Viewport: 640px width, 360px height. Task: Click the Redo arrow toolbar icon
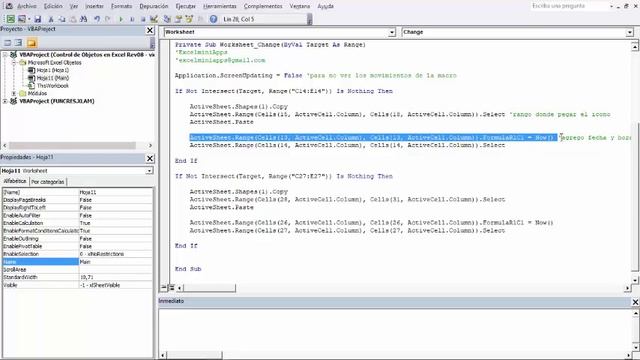tap(108, 19)
